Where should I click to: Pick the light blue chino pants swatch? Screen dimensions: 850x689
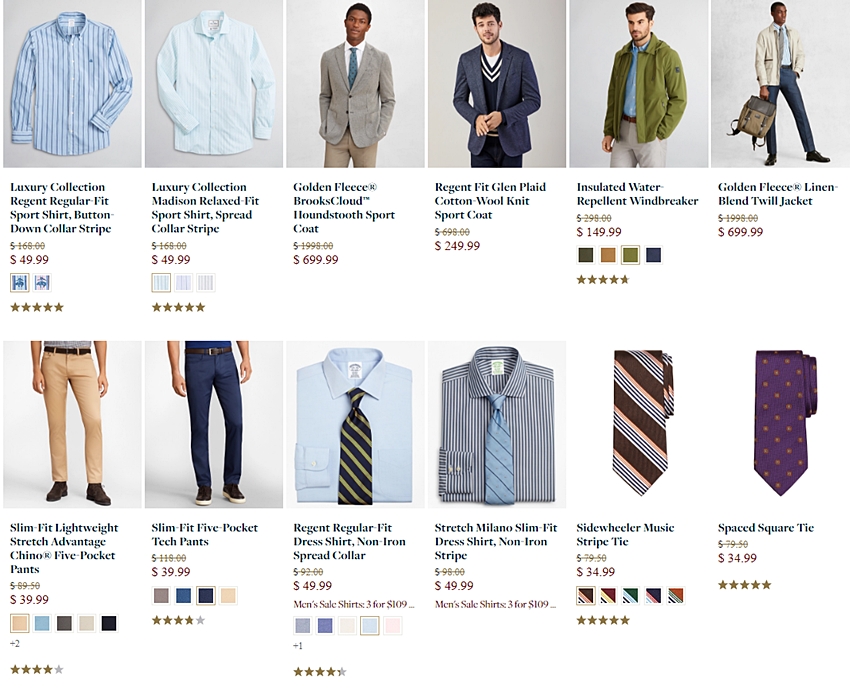click(42, 623)
